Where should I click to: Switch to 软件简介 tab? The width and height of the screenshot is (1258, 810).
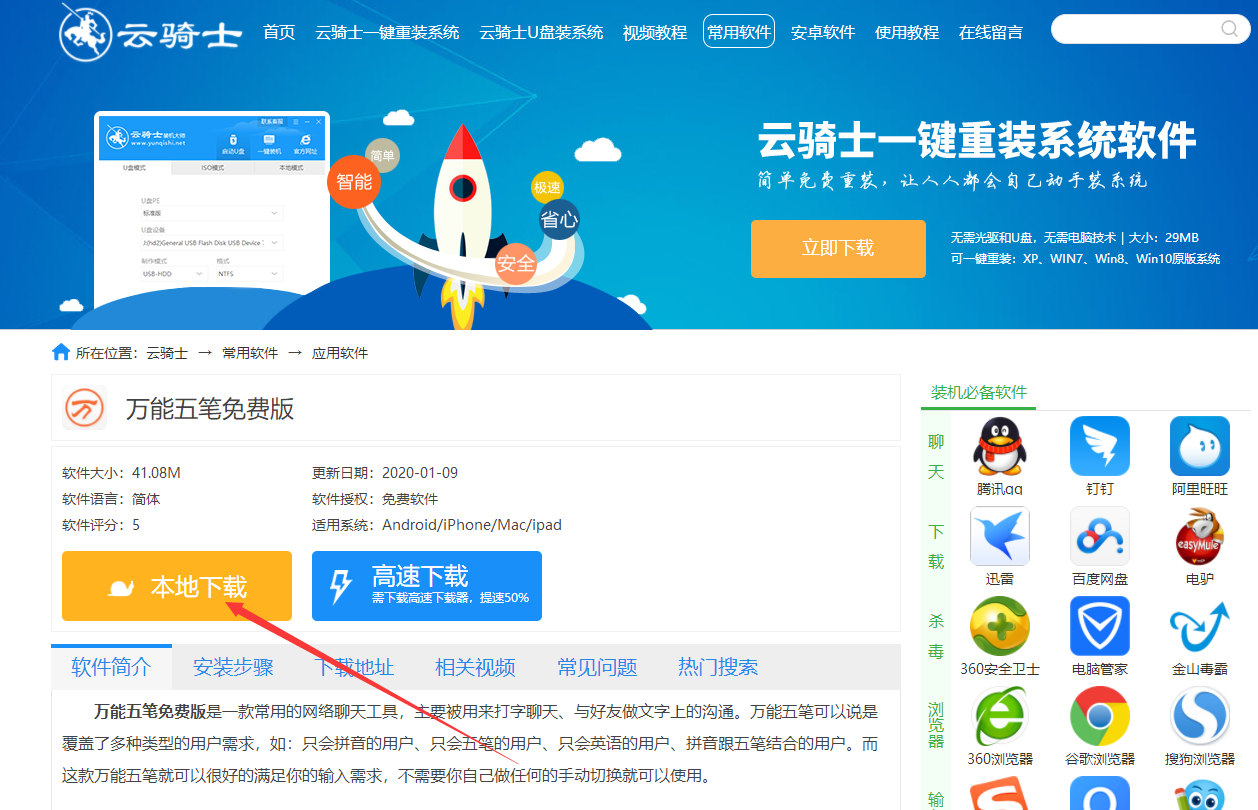point(111,667)
